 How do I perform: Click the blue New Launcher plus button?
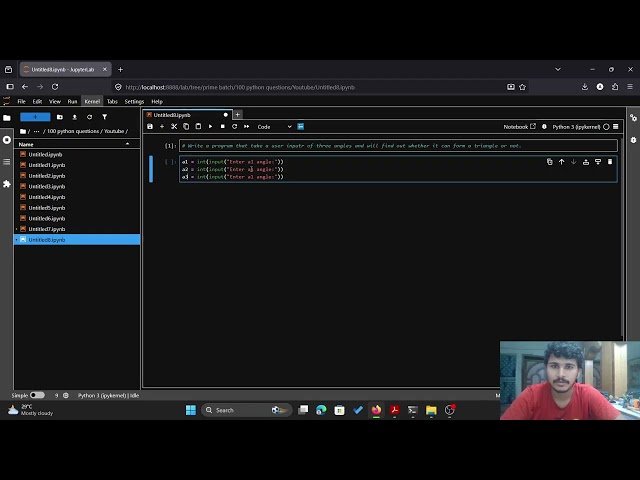coord(35,117)
